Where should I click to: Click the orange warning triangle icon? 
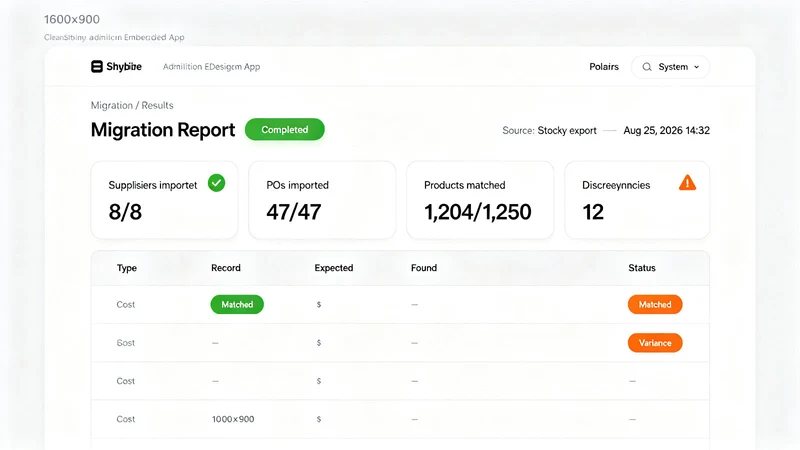(687, 182)
